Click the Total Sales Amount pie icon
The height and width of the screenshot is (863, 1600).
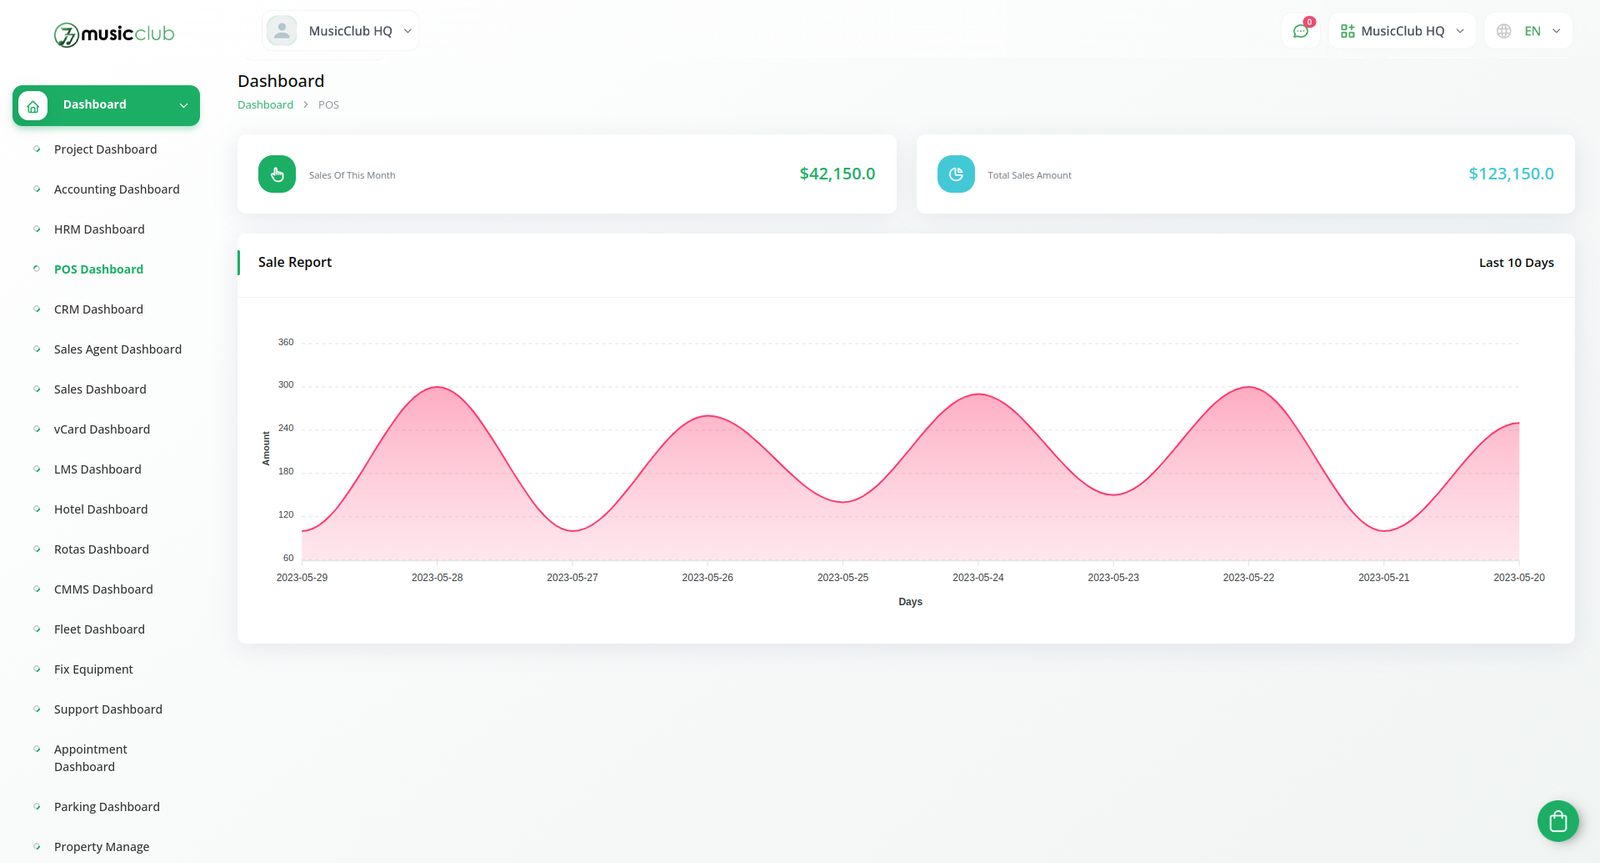pyautogui.click(x=956, y=174)
